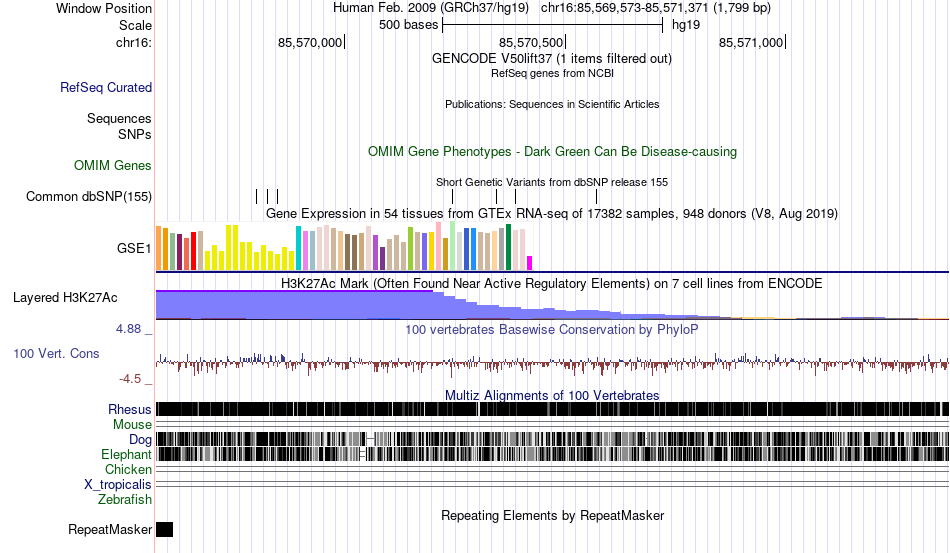Click the cyan bar in GTEx expression chart

[298, 248]
